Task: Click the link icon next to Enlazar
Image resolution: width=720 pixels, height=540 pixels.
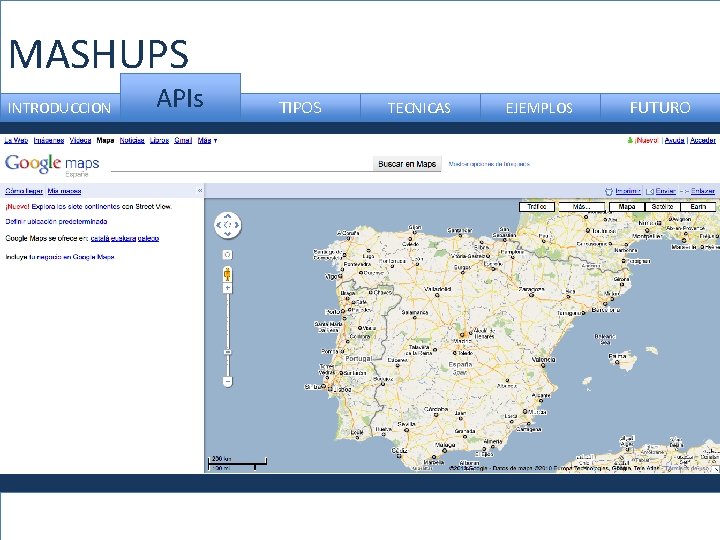Action: point(684,191)
